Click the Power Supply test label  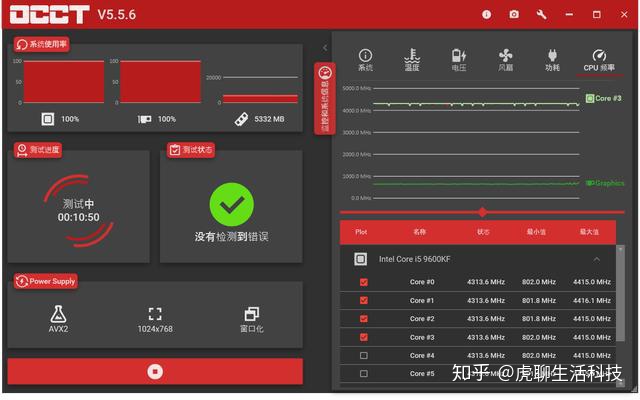(x=46, y=281)
